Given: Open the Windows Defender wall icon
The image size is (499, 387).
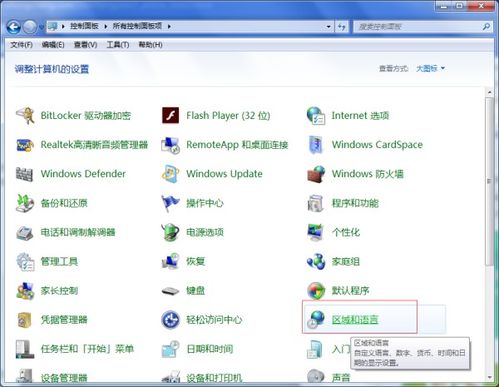Looking at the screenshot, I should coord(25,174).
